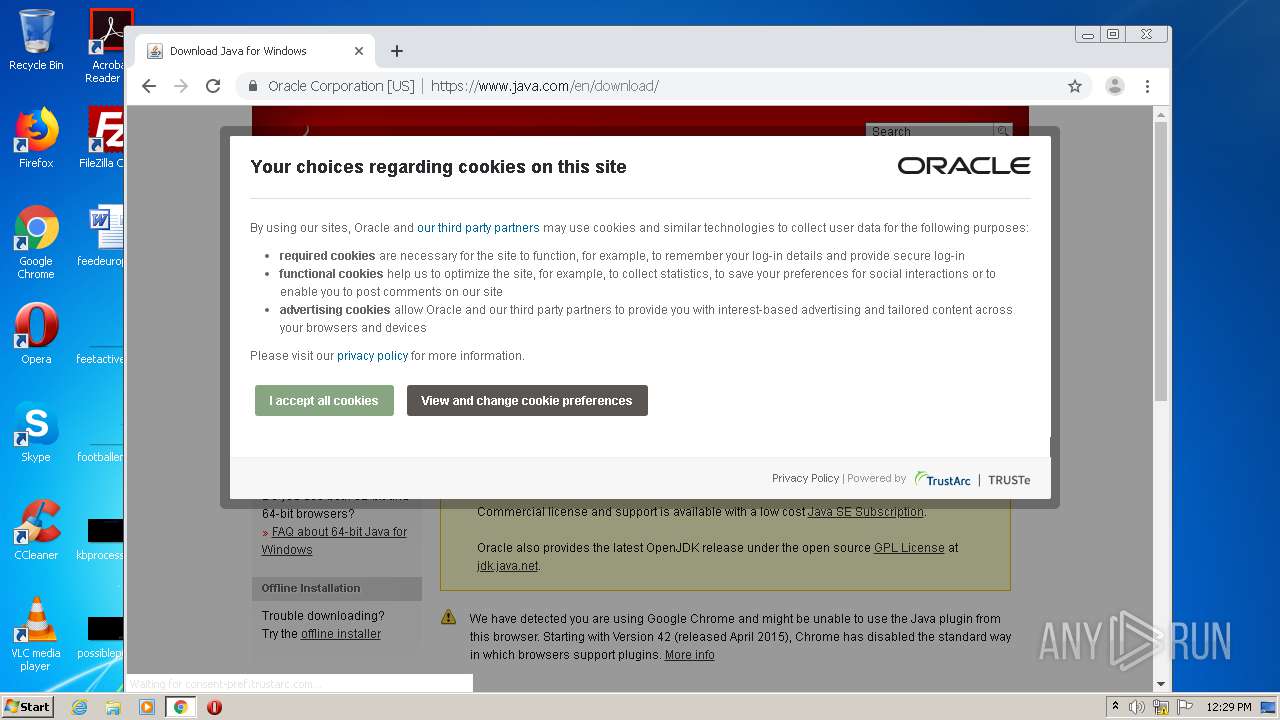Viewport: 1280px width, 720px height.
Task: Switch to Chrome taskbar button
Action: point(181,707)
